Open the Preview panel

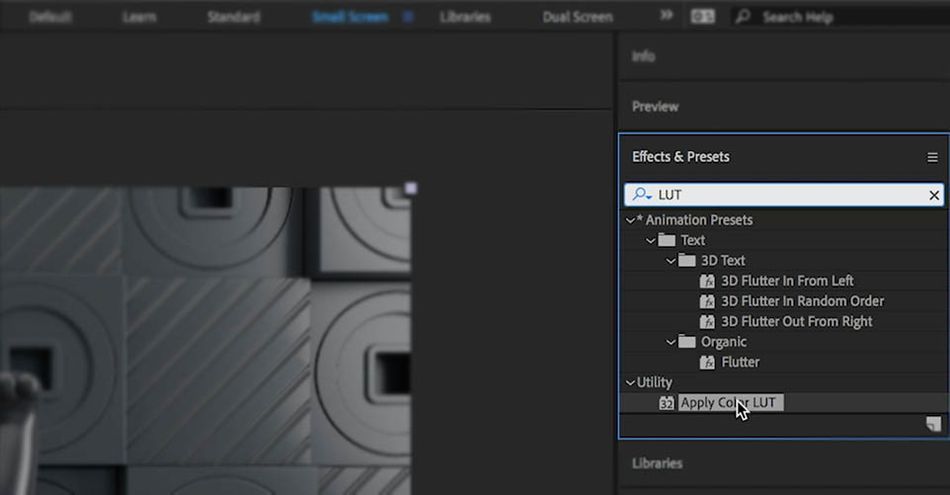655,107
